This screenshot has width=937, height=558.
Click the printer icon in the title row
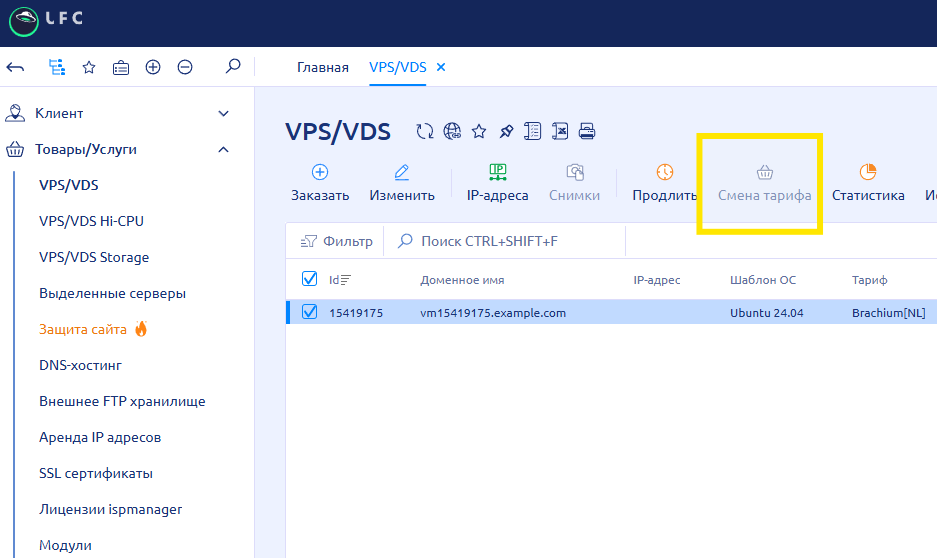[x=587, y=131]
